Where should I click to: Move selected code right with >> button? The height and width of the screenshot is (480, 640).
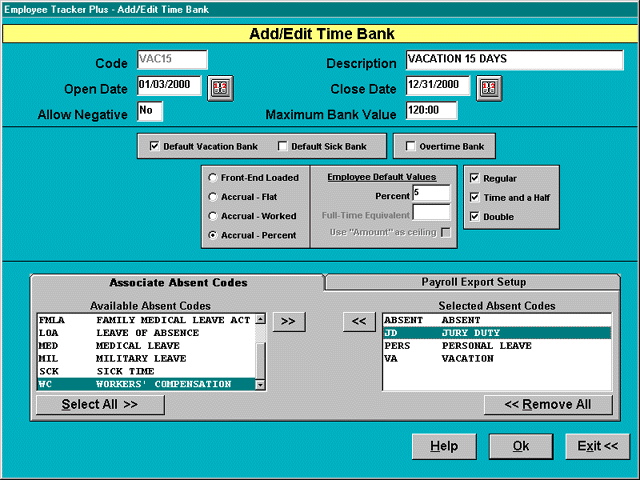click(288, 321)
